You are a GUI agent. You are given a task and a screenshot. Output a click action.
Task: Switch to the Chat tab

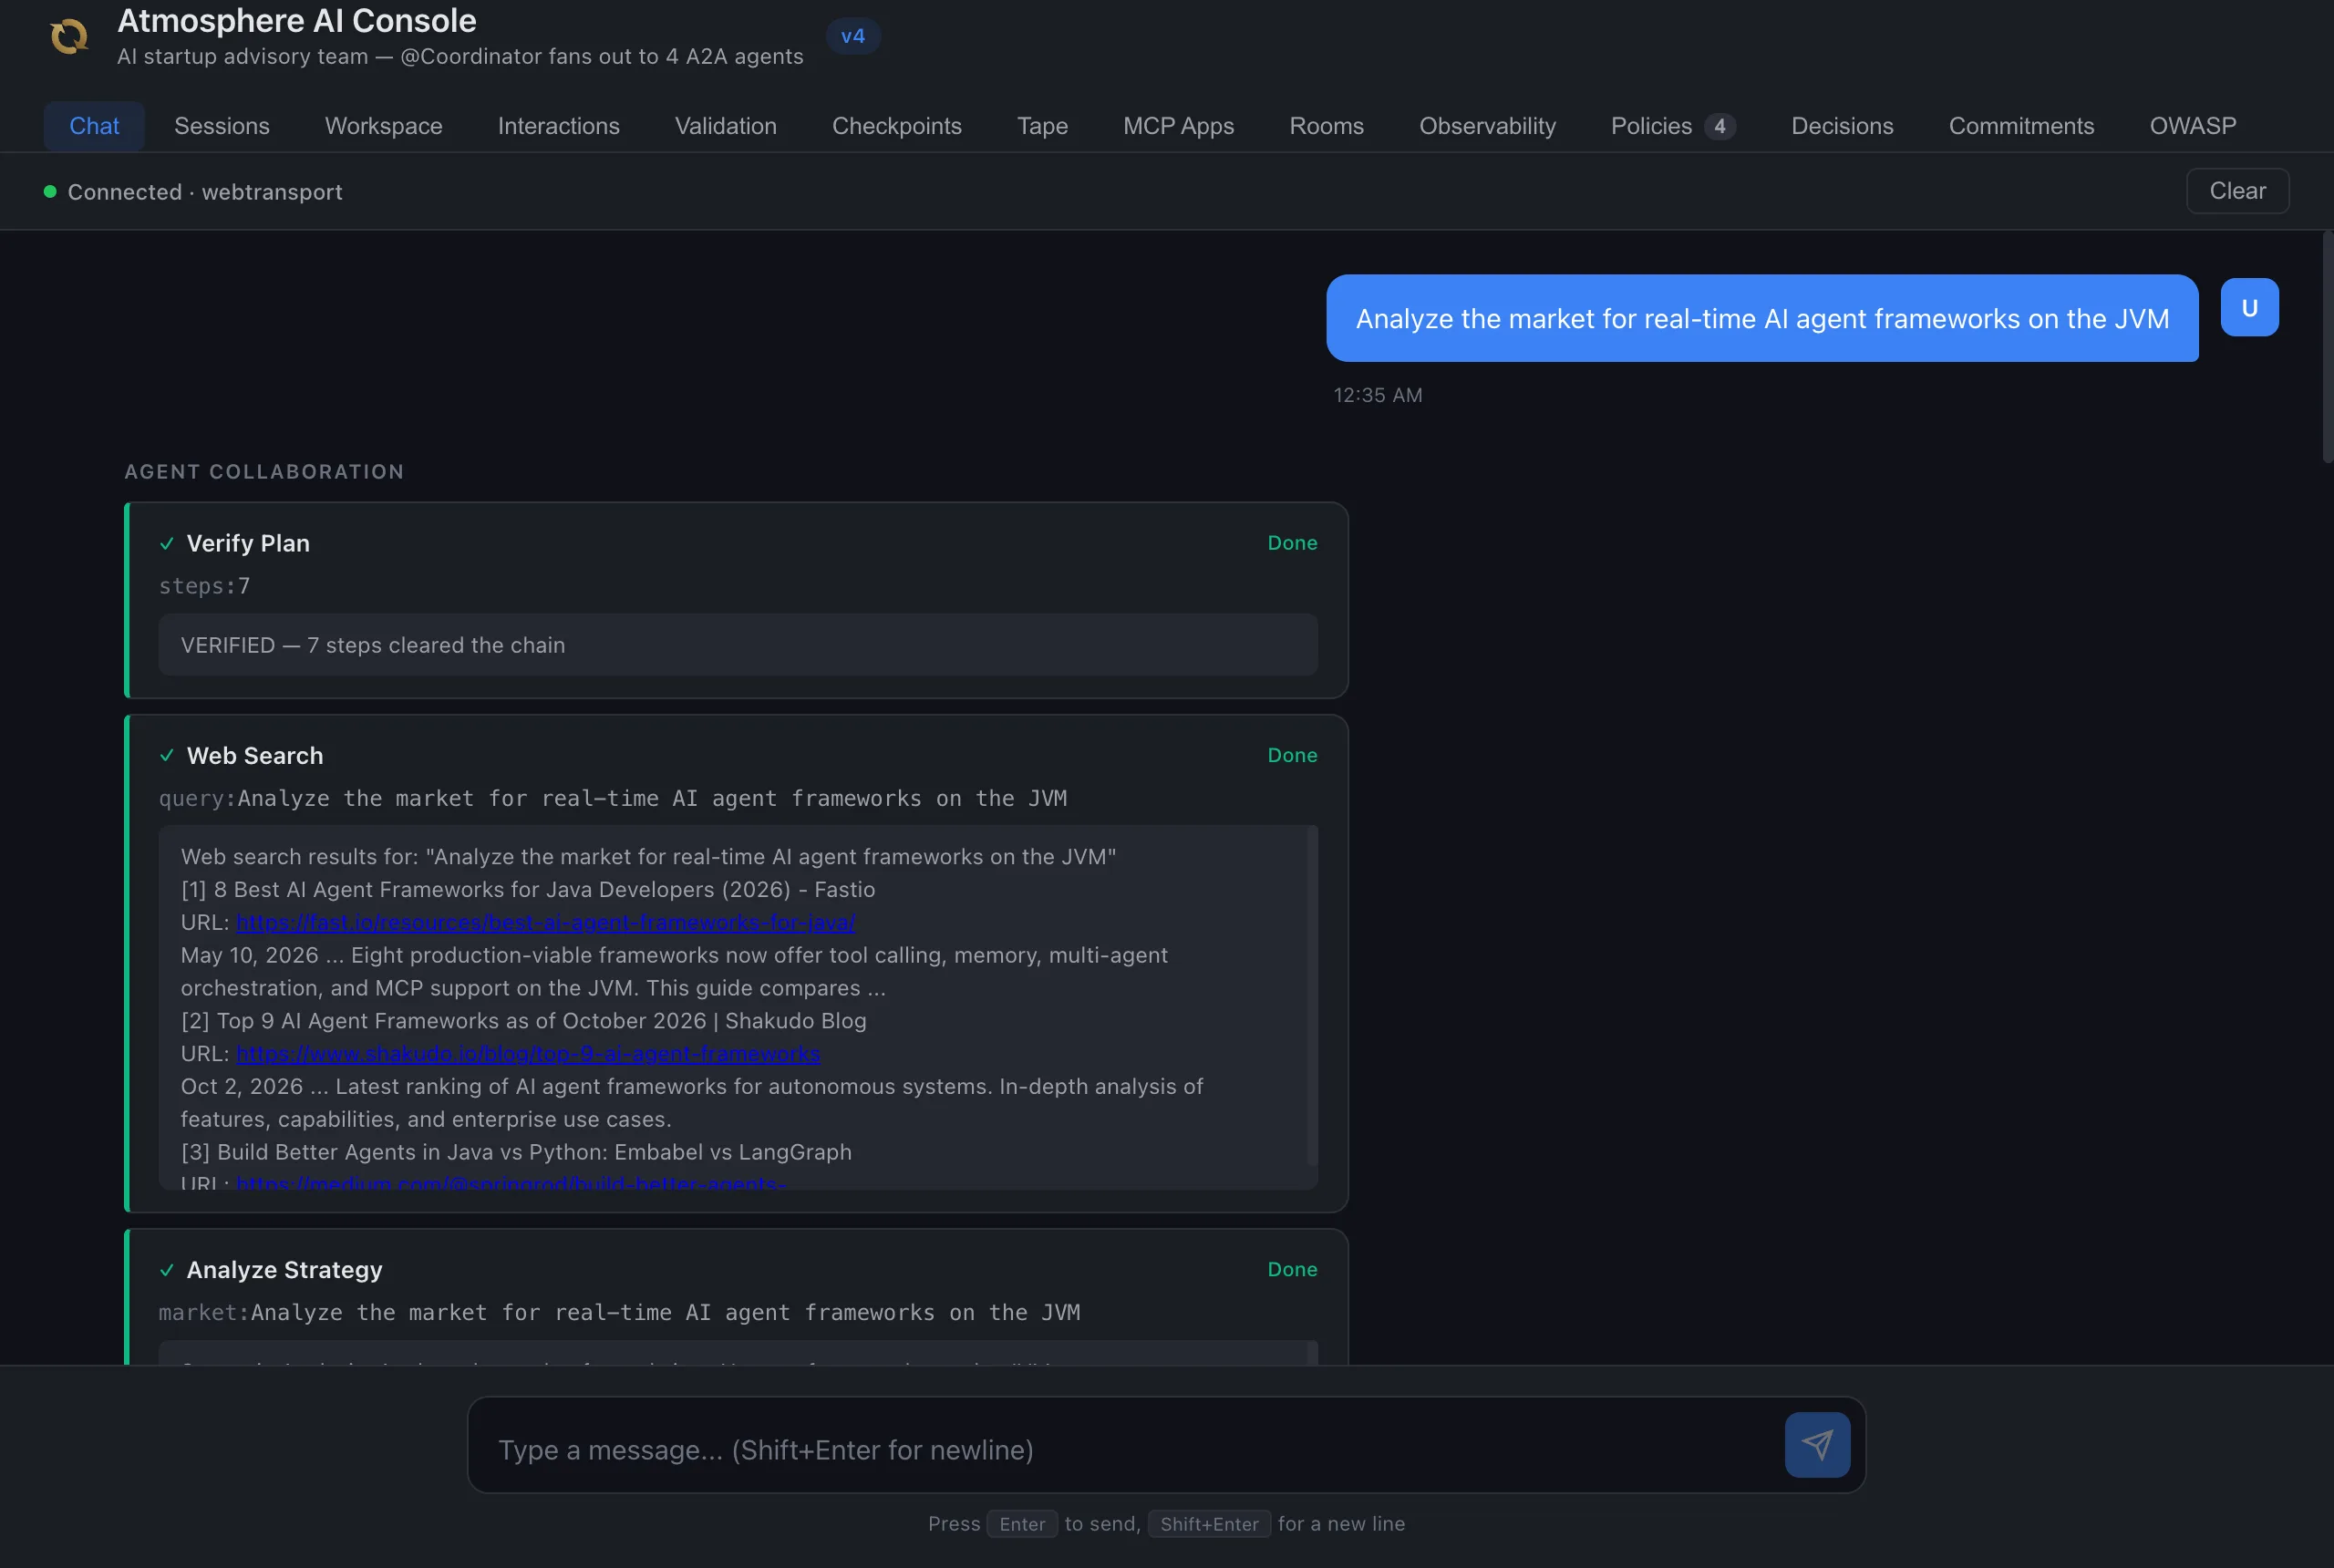[94, 126]
